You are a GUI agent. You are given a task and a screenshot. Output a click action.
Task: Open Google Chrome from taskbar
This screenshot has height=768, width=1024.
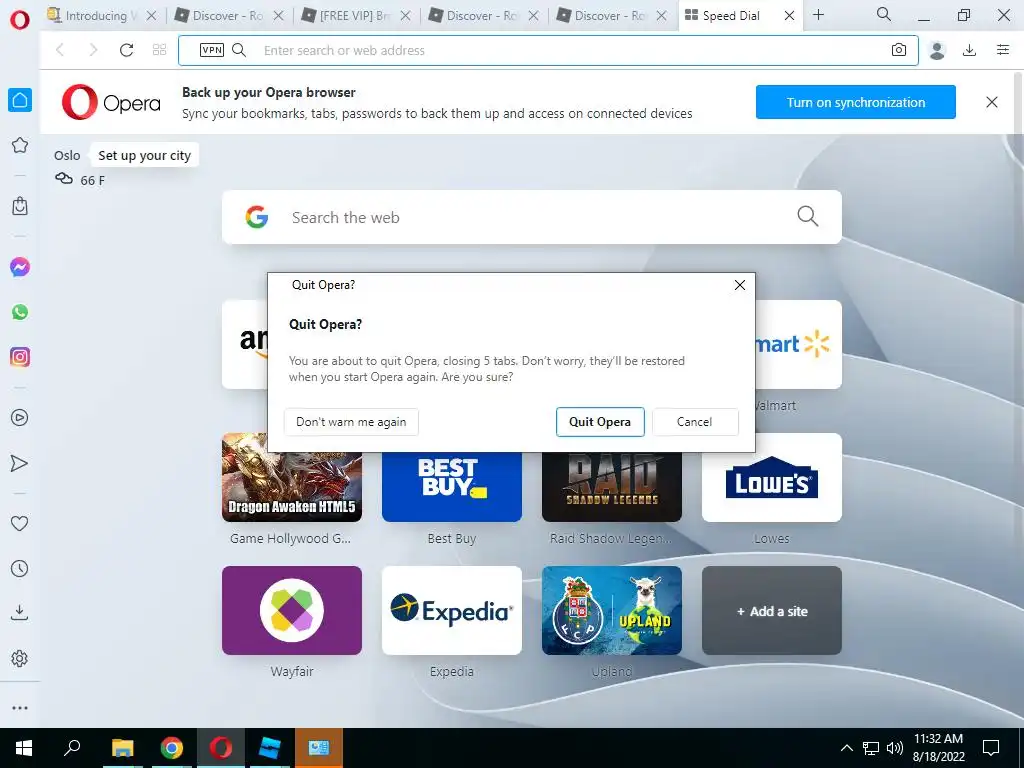click(x=172, y=748)
